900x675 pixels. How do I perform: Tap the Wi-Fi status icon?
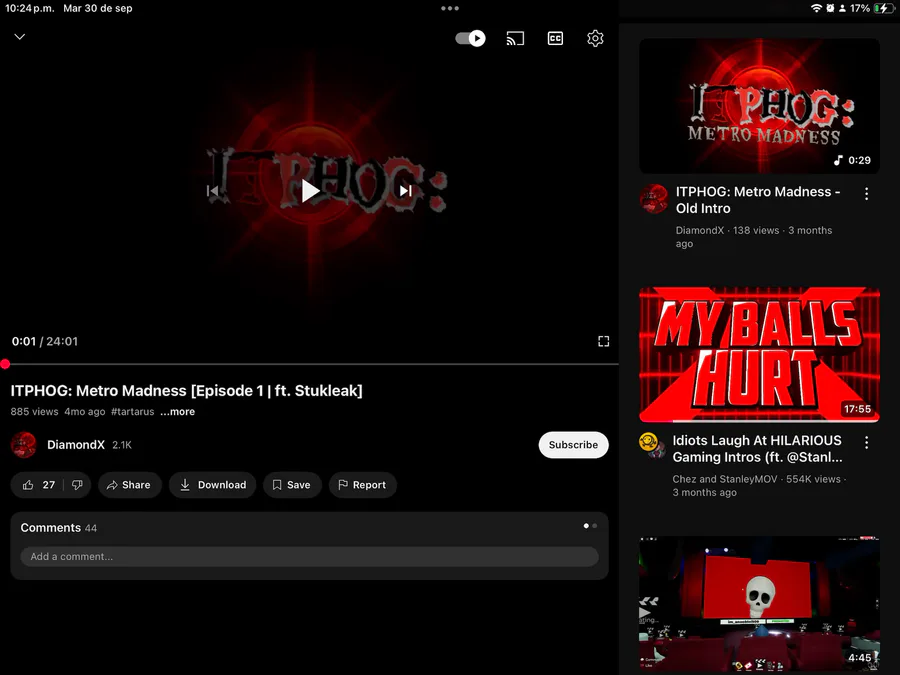[x=816, y=8]
